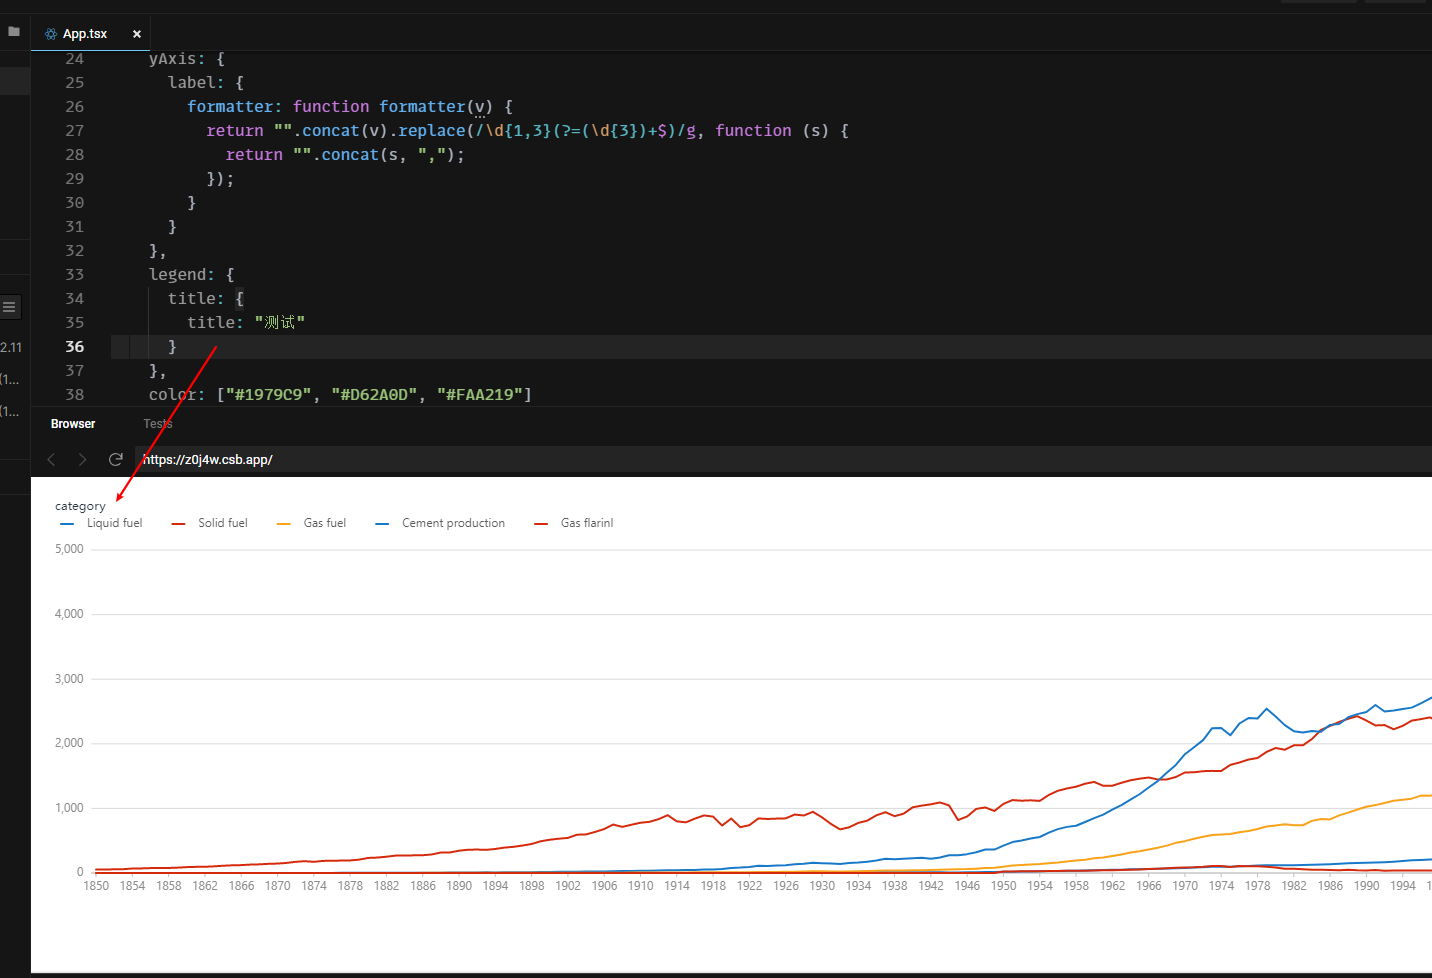The height and width of the screenshot is (978, 1432).
Task: Switch to the Tests panel tab
Action: click(158, 424)
